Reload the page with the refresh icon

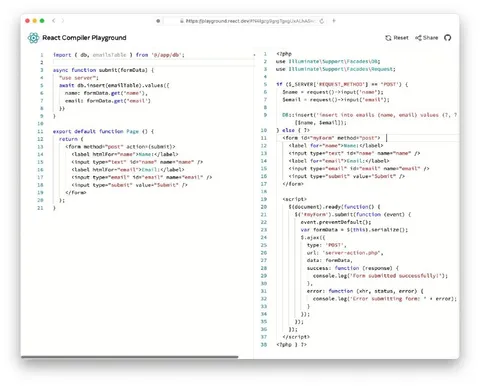322,21
